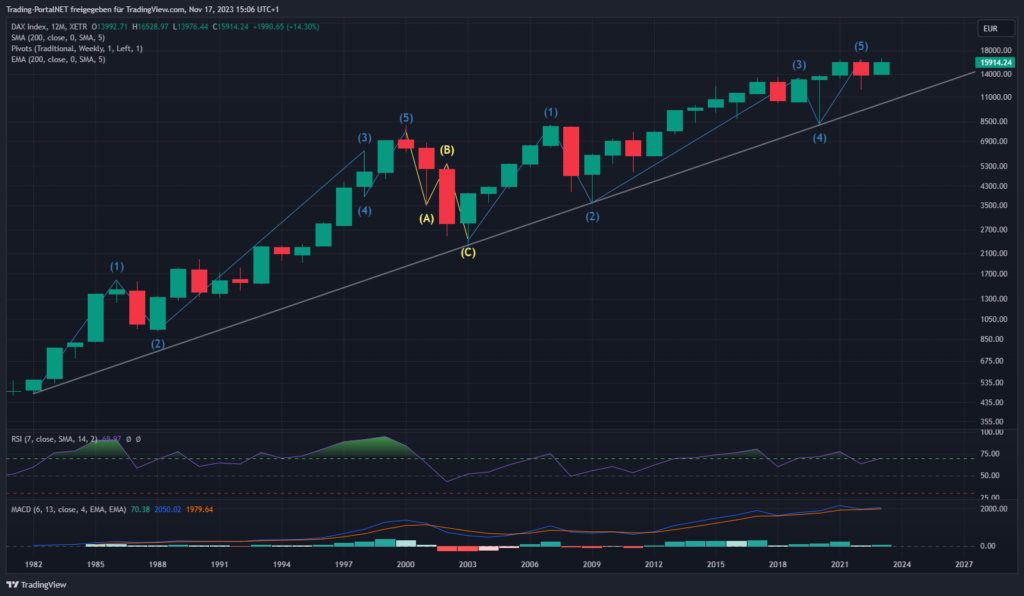Click the 1300.00 price axis label
Screen dimensions: 1024x596
(x=996, y=299)
